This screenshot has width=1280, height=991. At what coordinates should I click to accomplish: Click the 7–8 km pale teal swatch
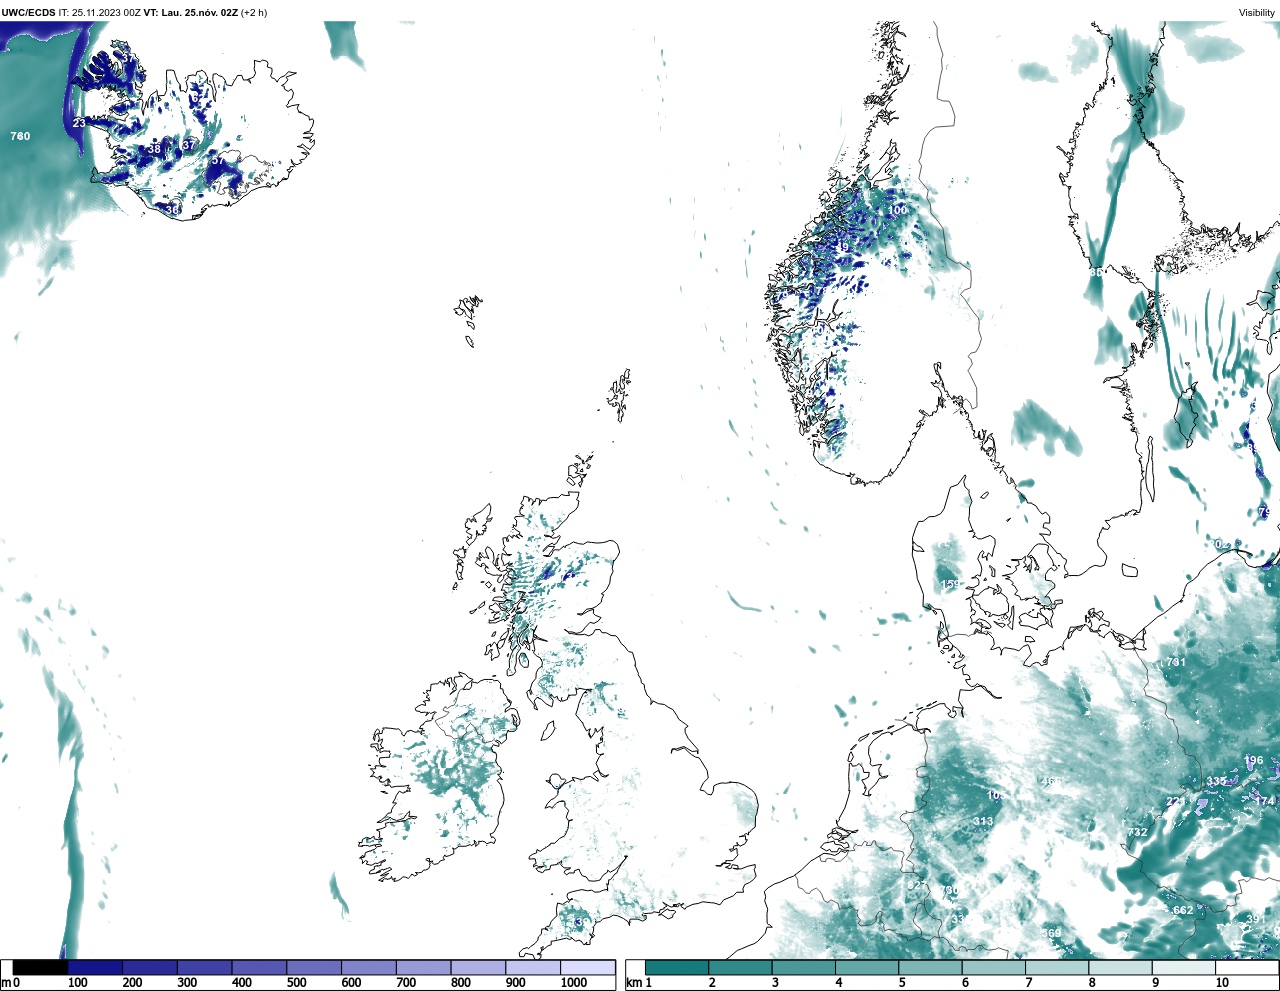(x=1057, y=968)
